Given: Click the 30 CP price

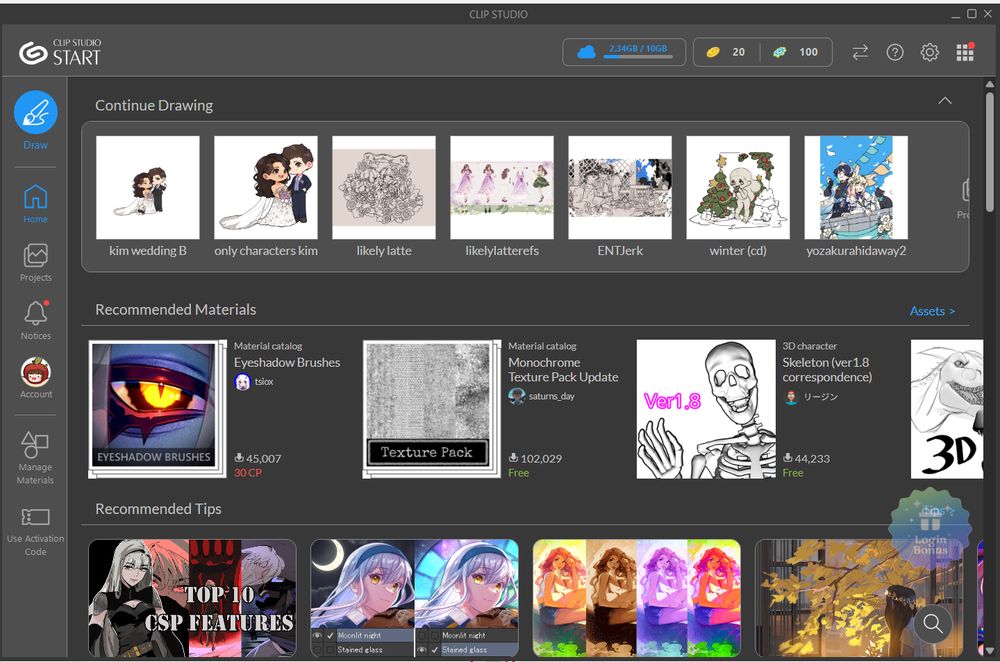Looking at the screenshot, I should (x=247, y=473).
